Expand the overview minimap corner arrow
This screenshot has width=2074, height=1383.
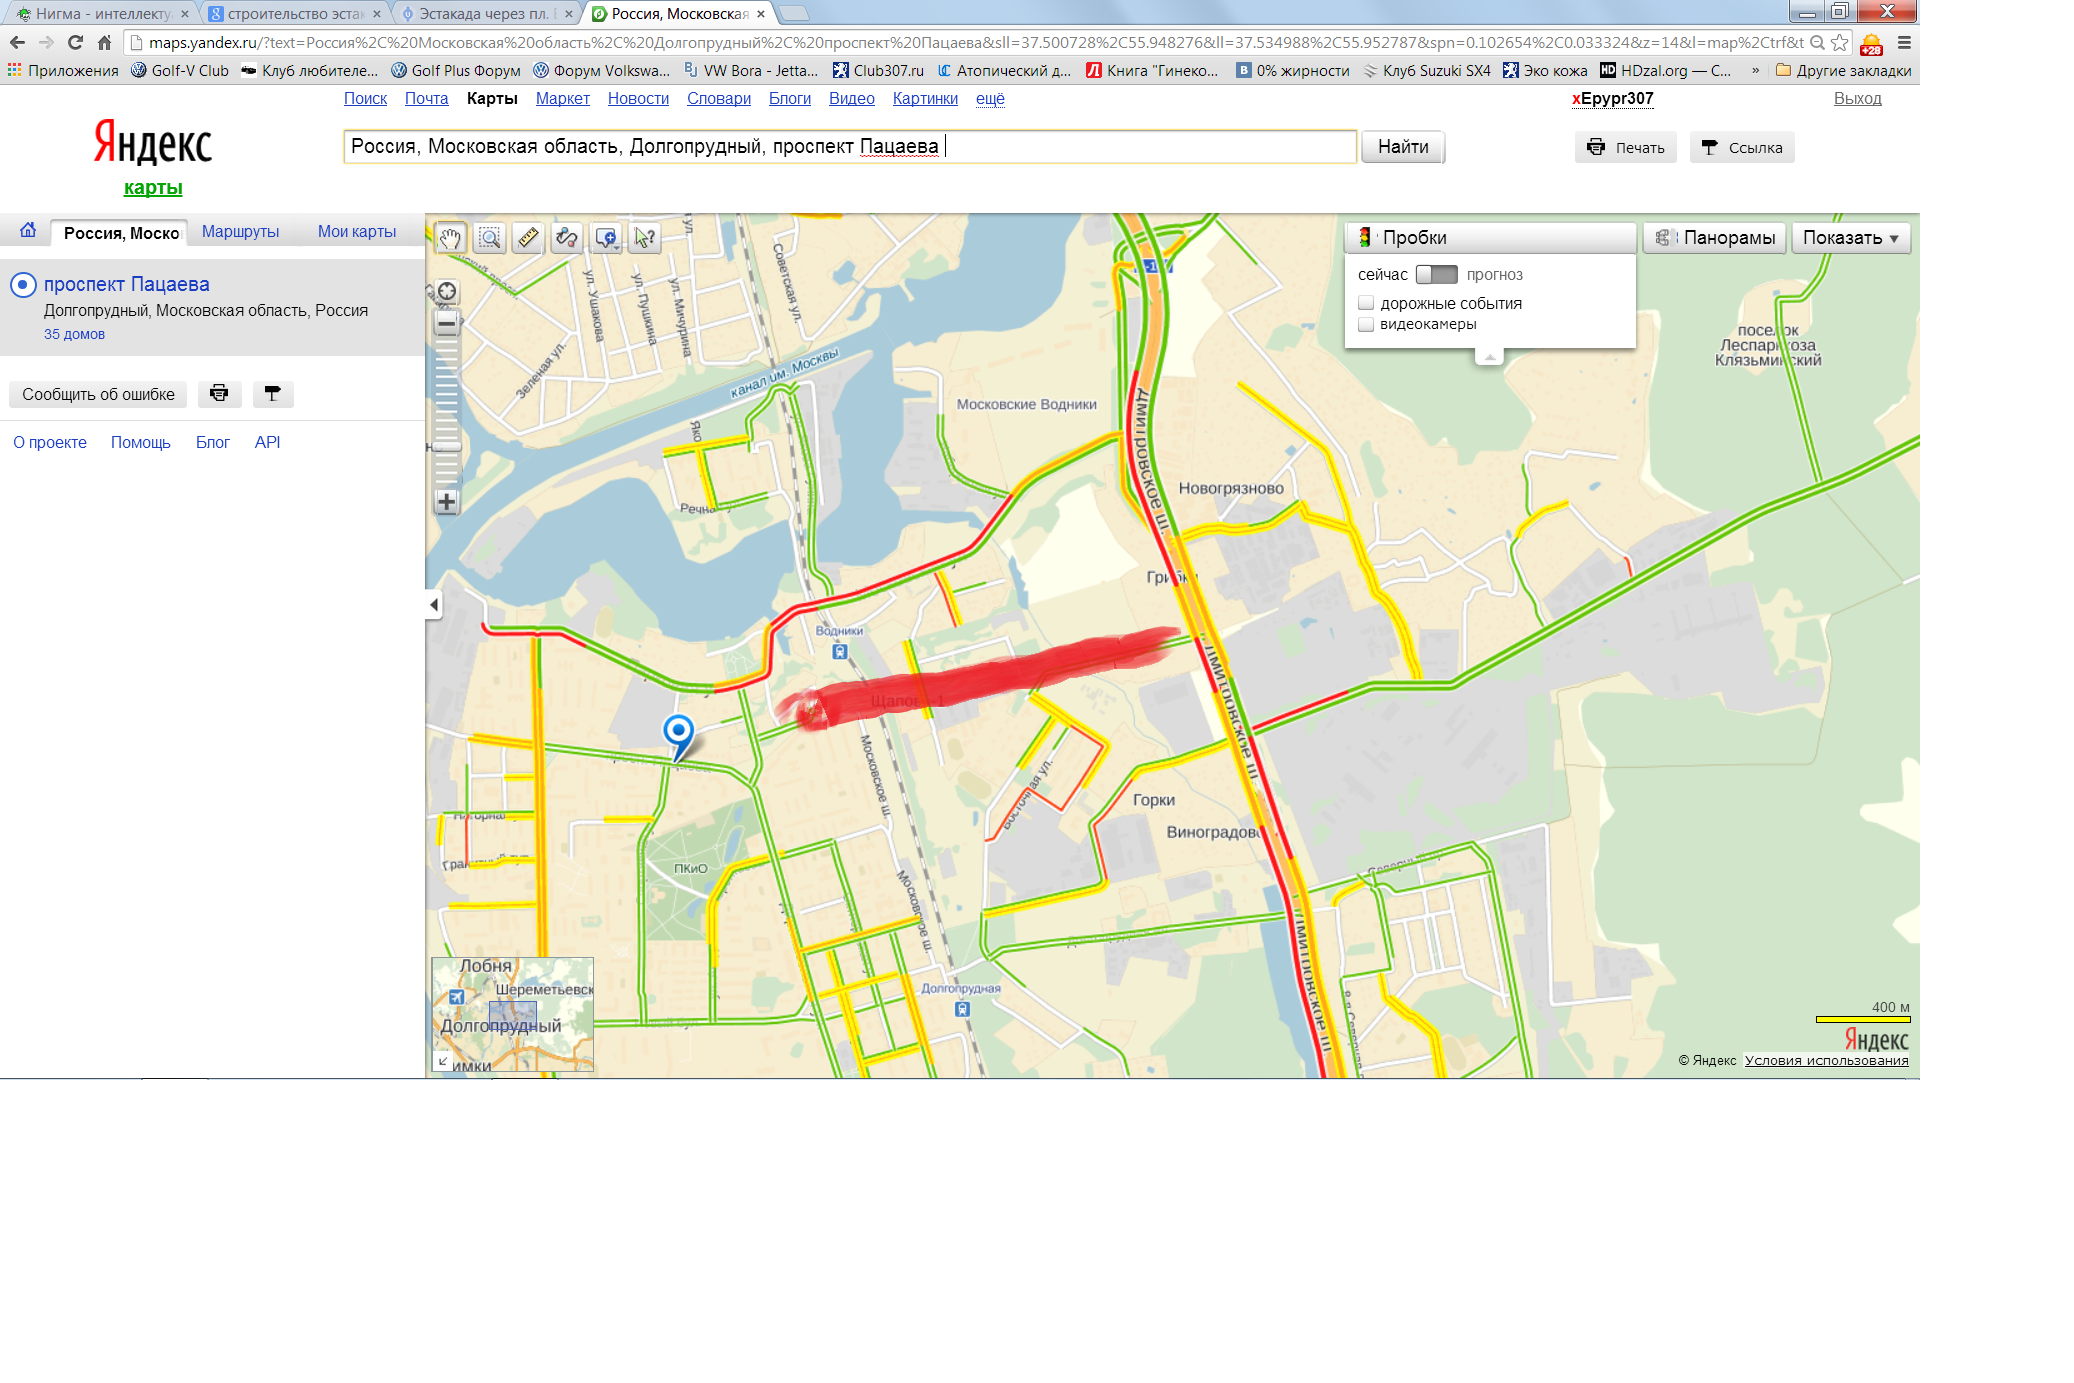(442, 1062)
